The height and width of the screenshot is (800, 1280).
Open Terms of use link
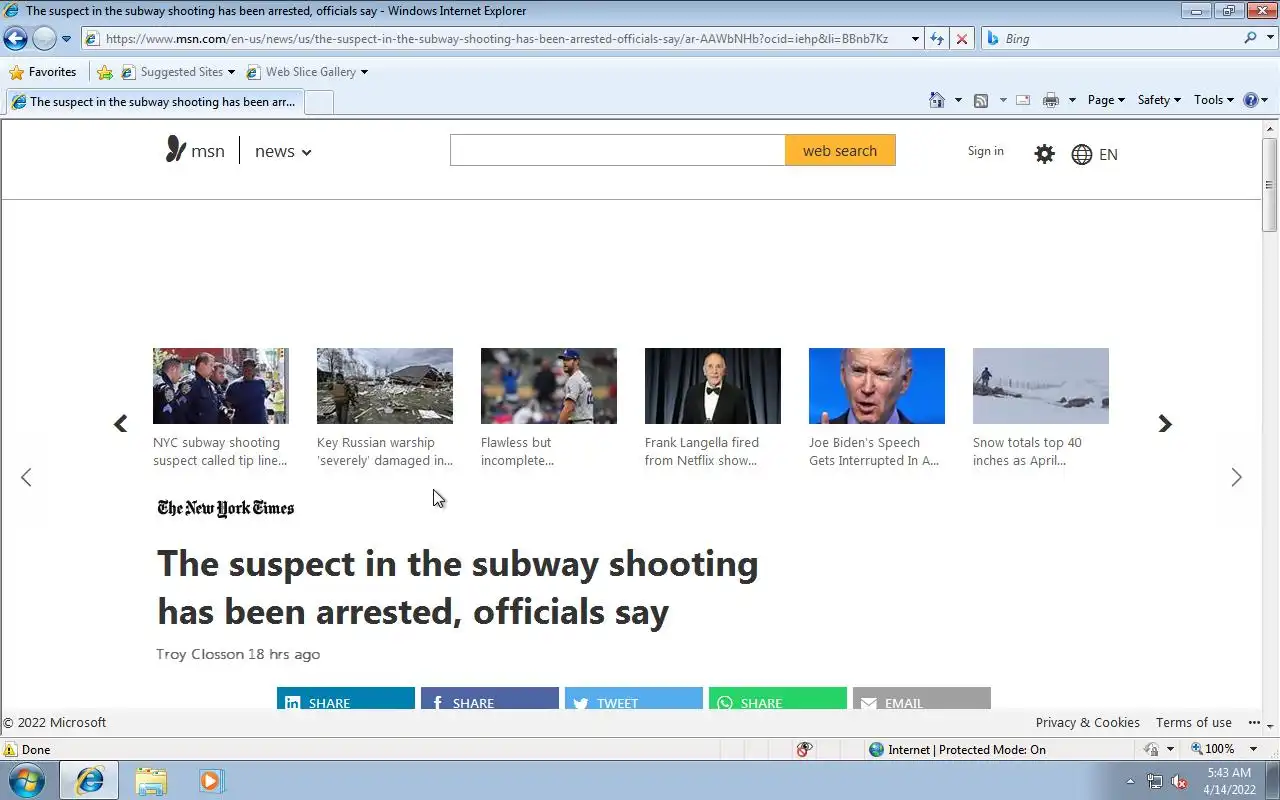tap(1193, 723)
